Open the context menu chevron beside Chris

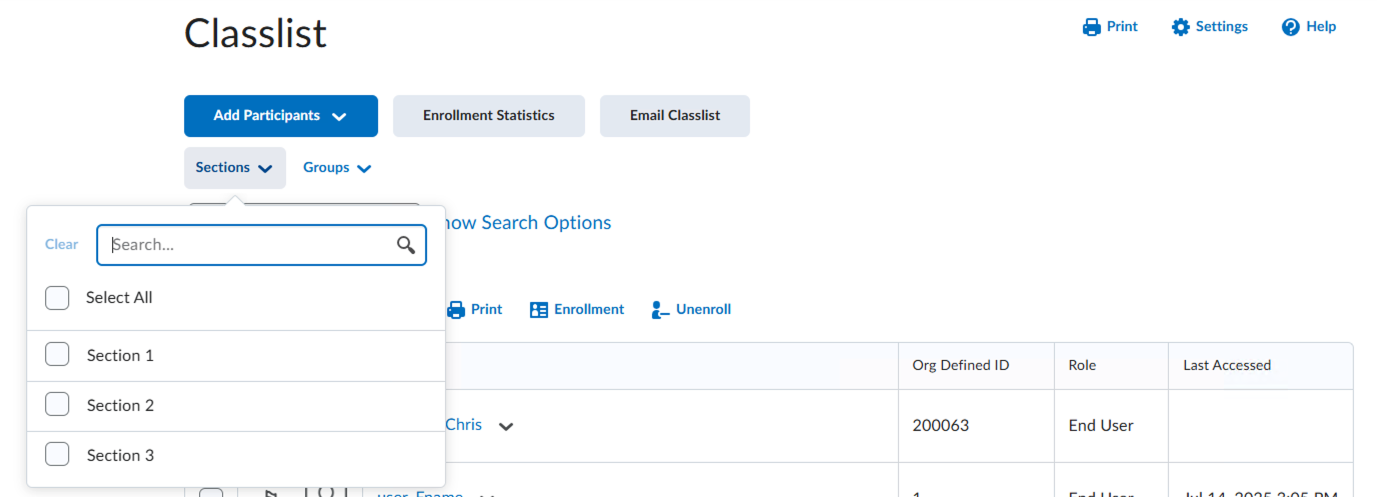tap(507, 426)
